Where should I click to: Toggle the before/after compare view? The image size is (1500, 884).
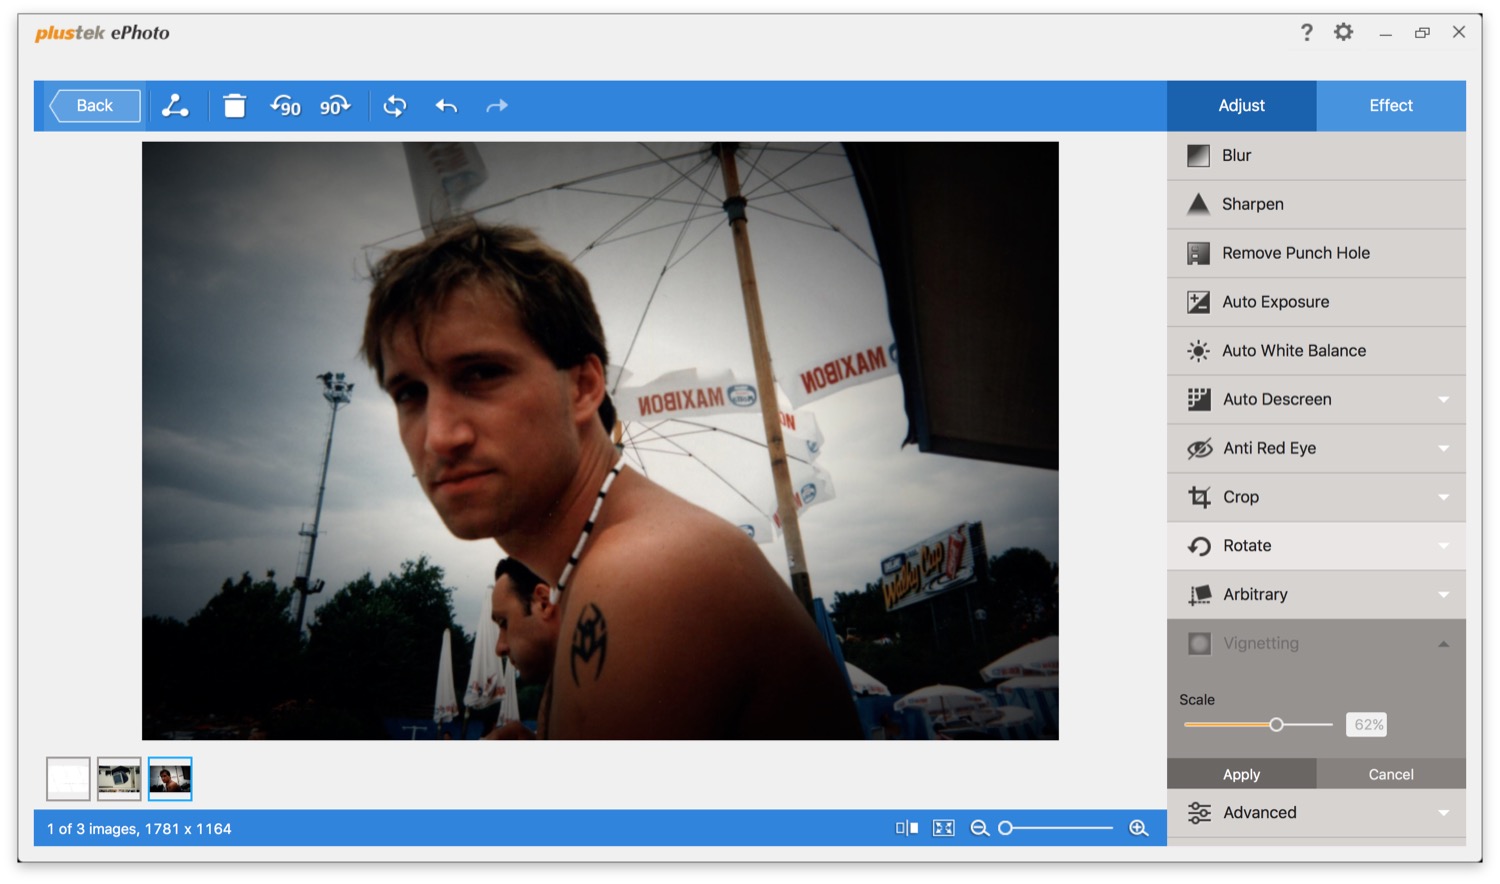tap(907, 828)
